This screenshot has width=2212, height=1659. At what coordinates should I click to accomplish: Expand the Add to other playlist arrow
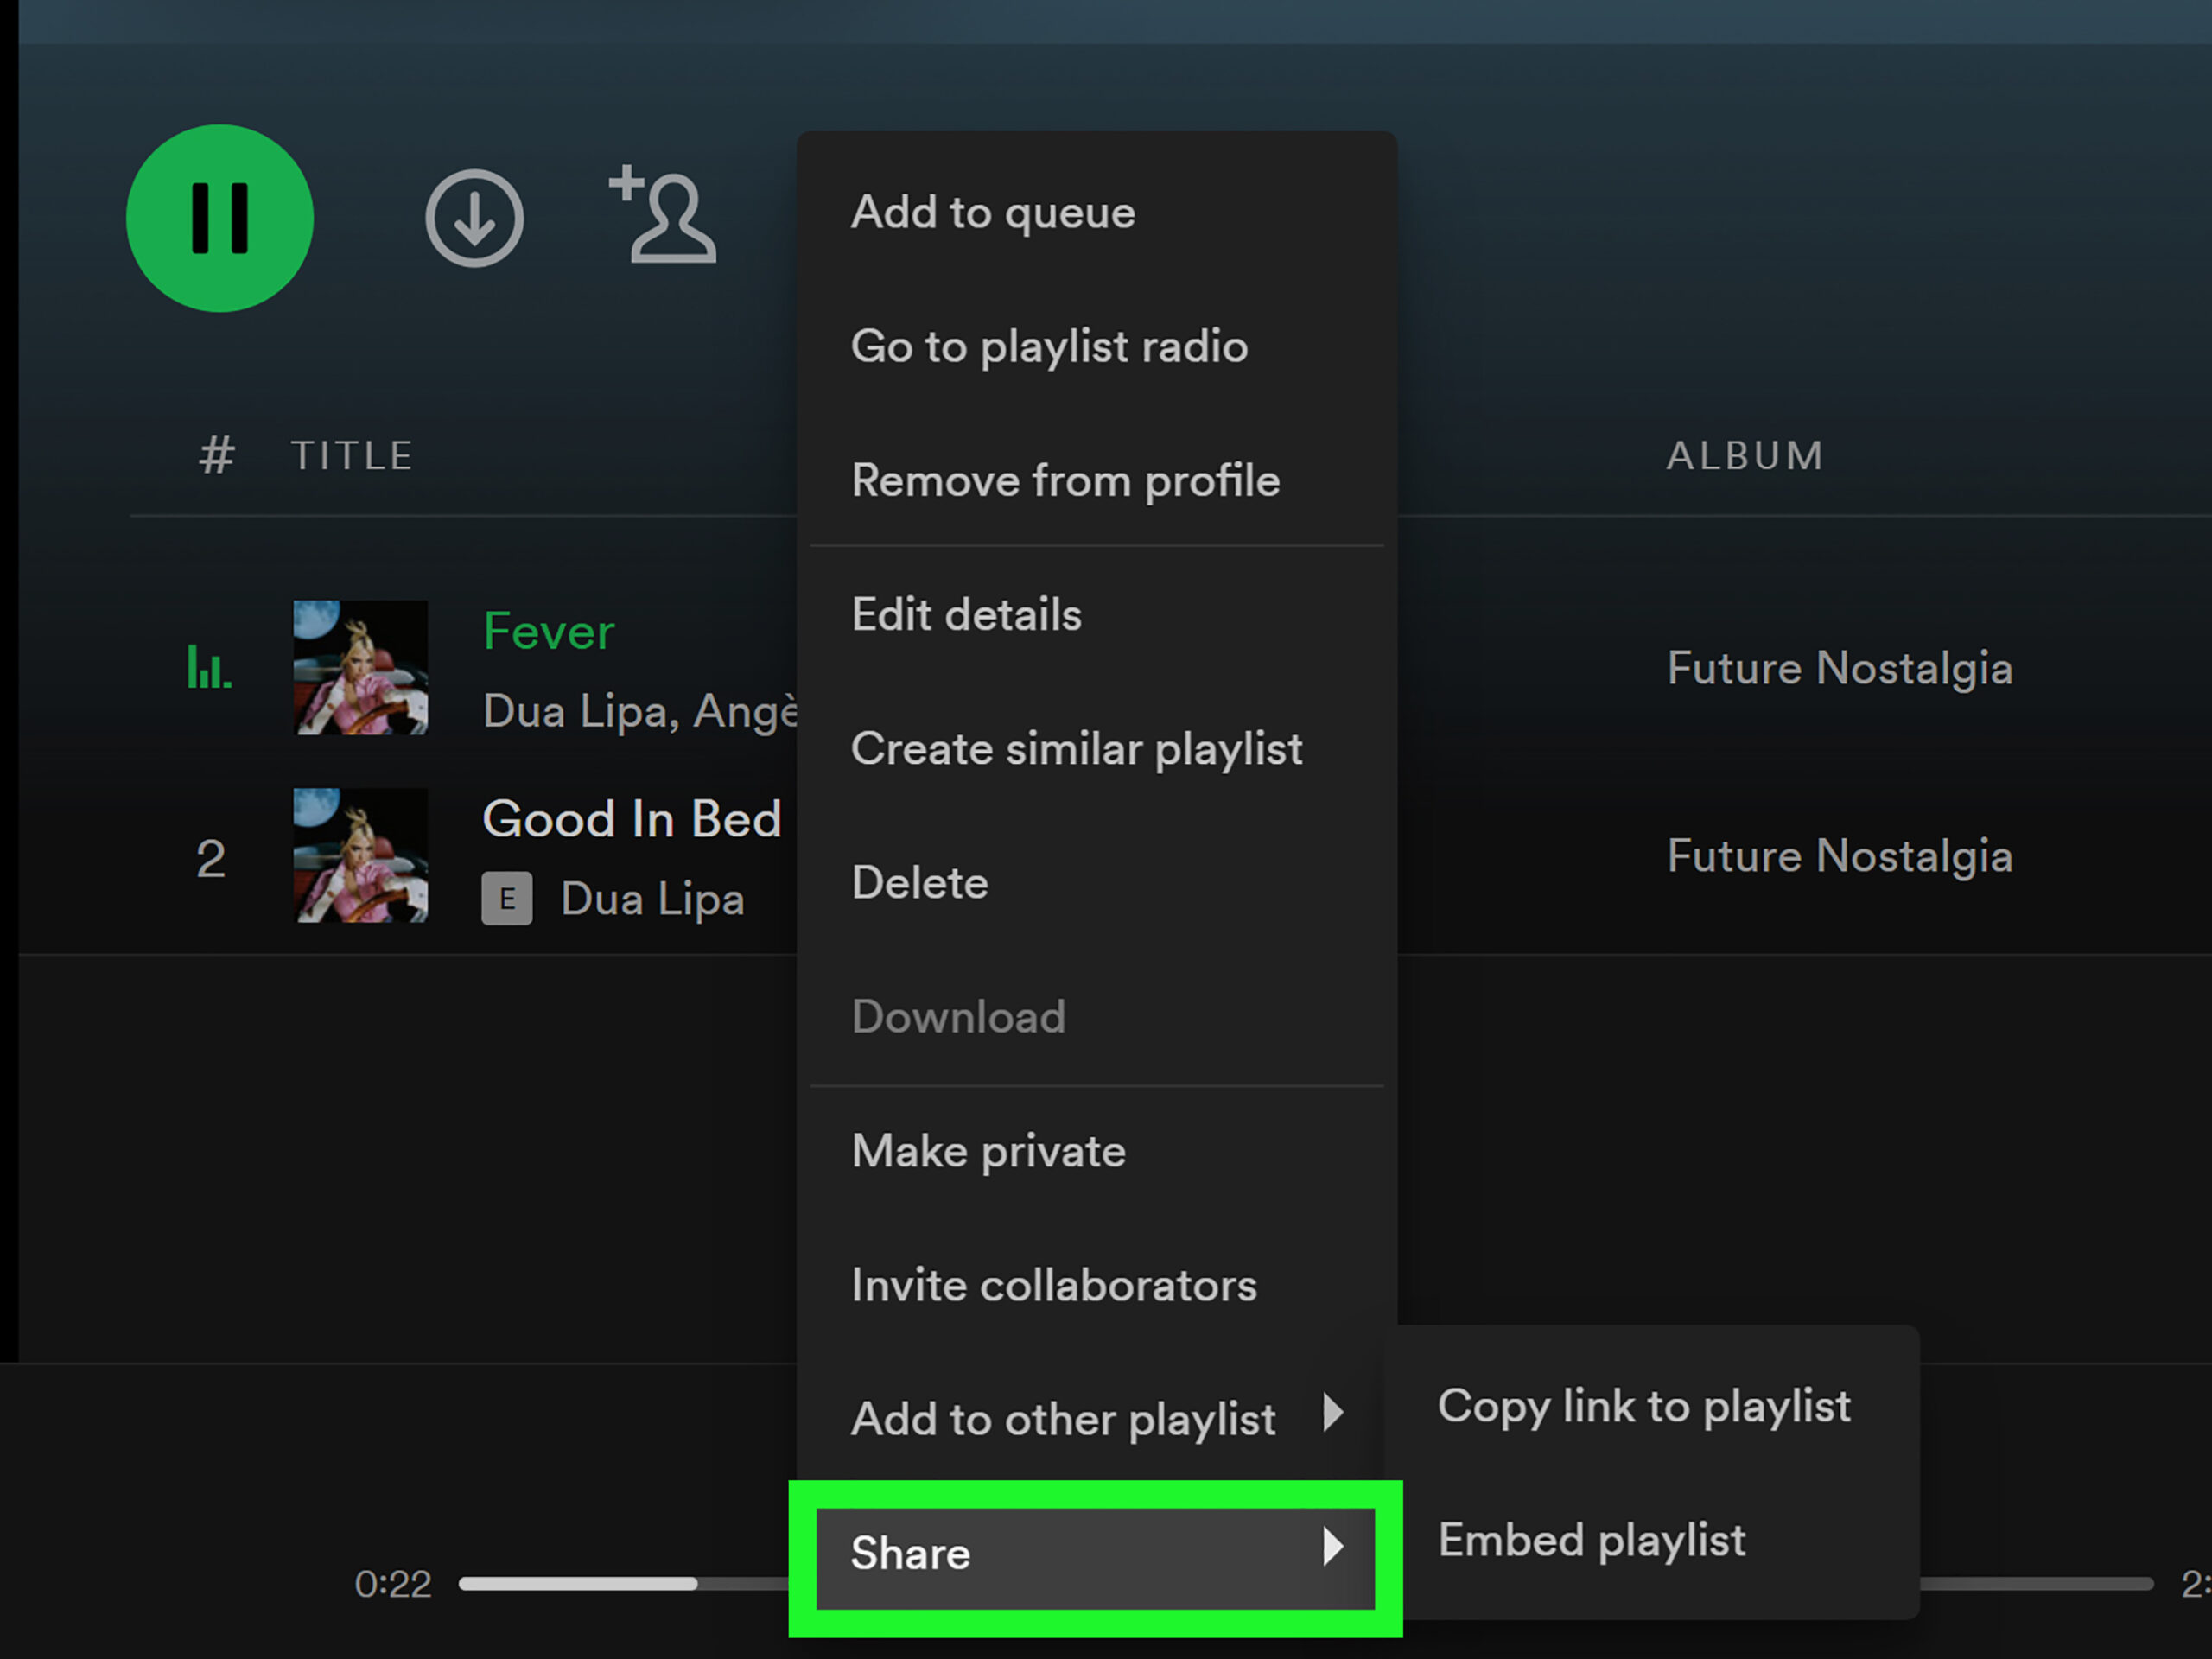click(1331, 1412)
